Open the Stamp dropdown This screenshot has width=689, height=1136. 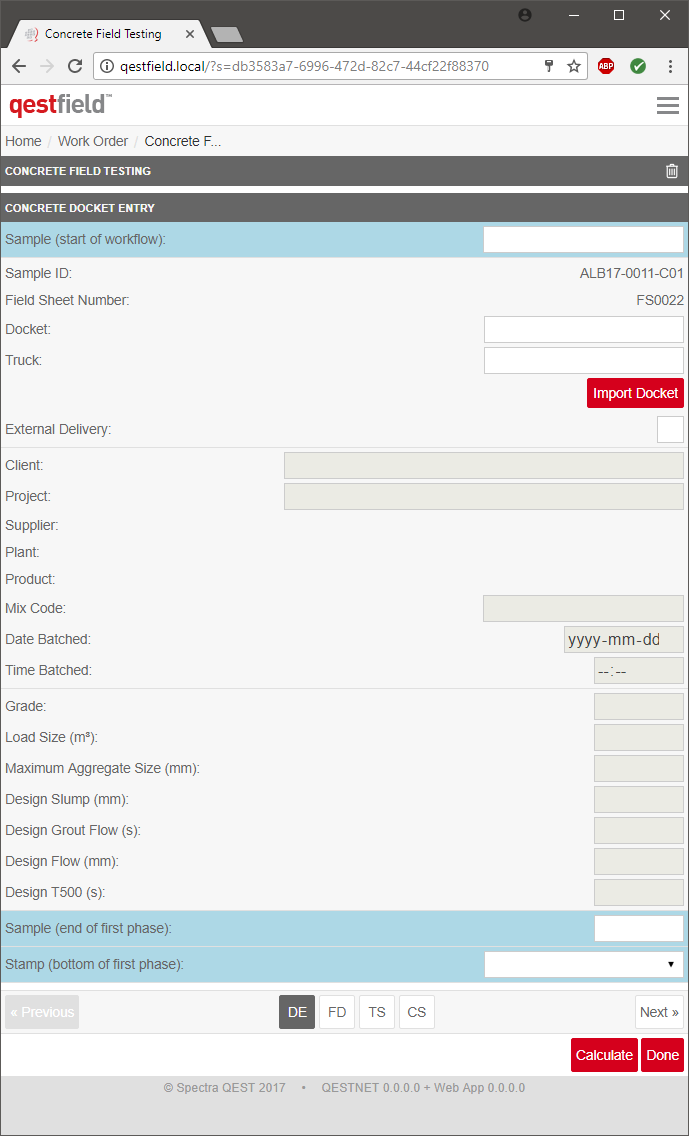pyautogui.click(x=584, y=964)
